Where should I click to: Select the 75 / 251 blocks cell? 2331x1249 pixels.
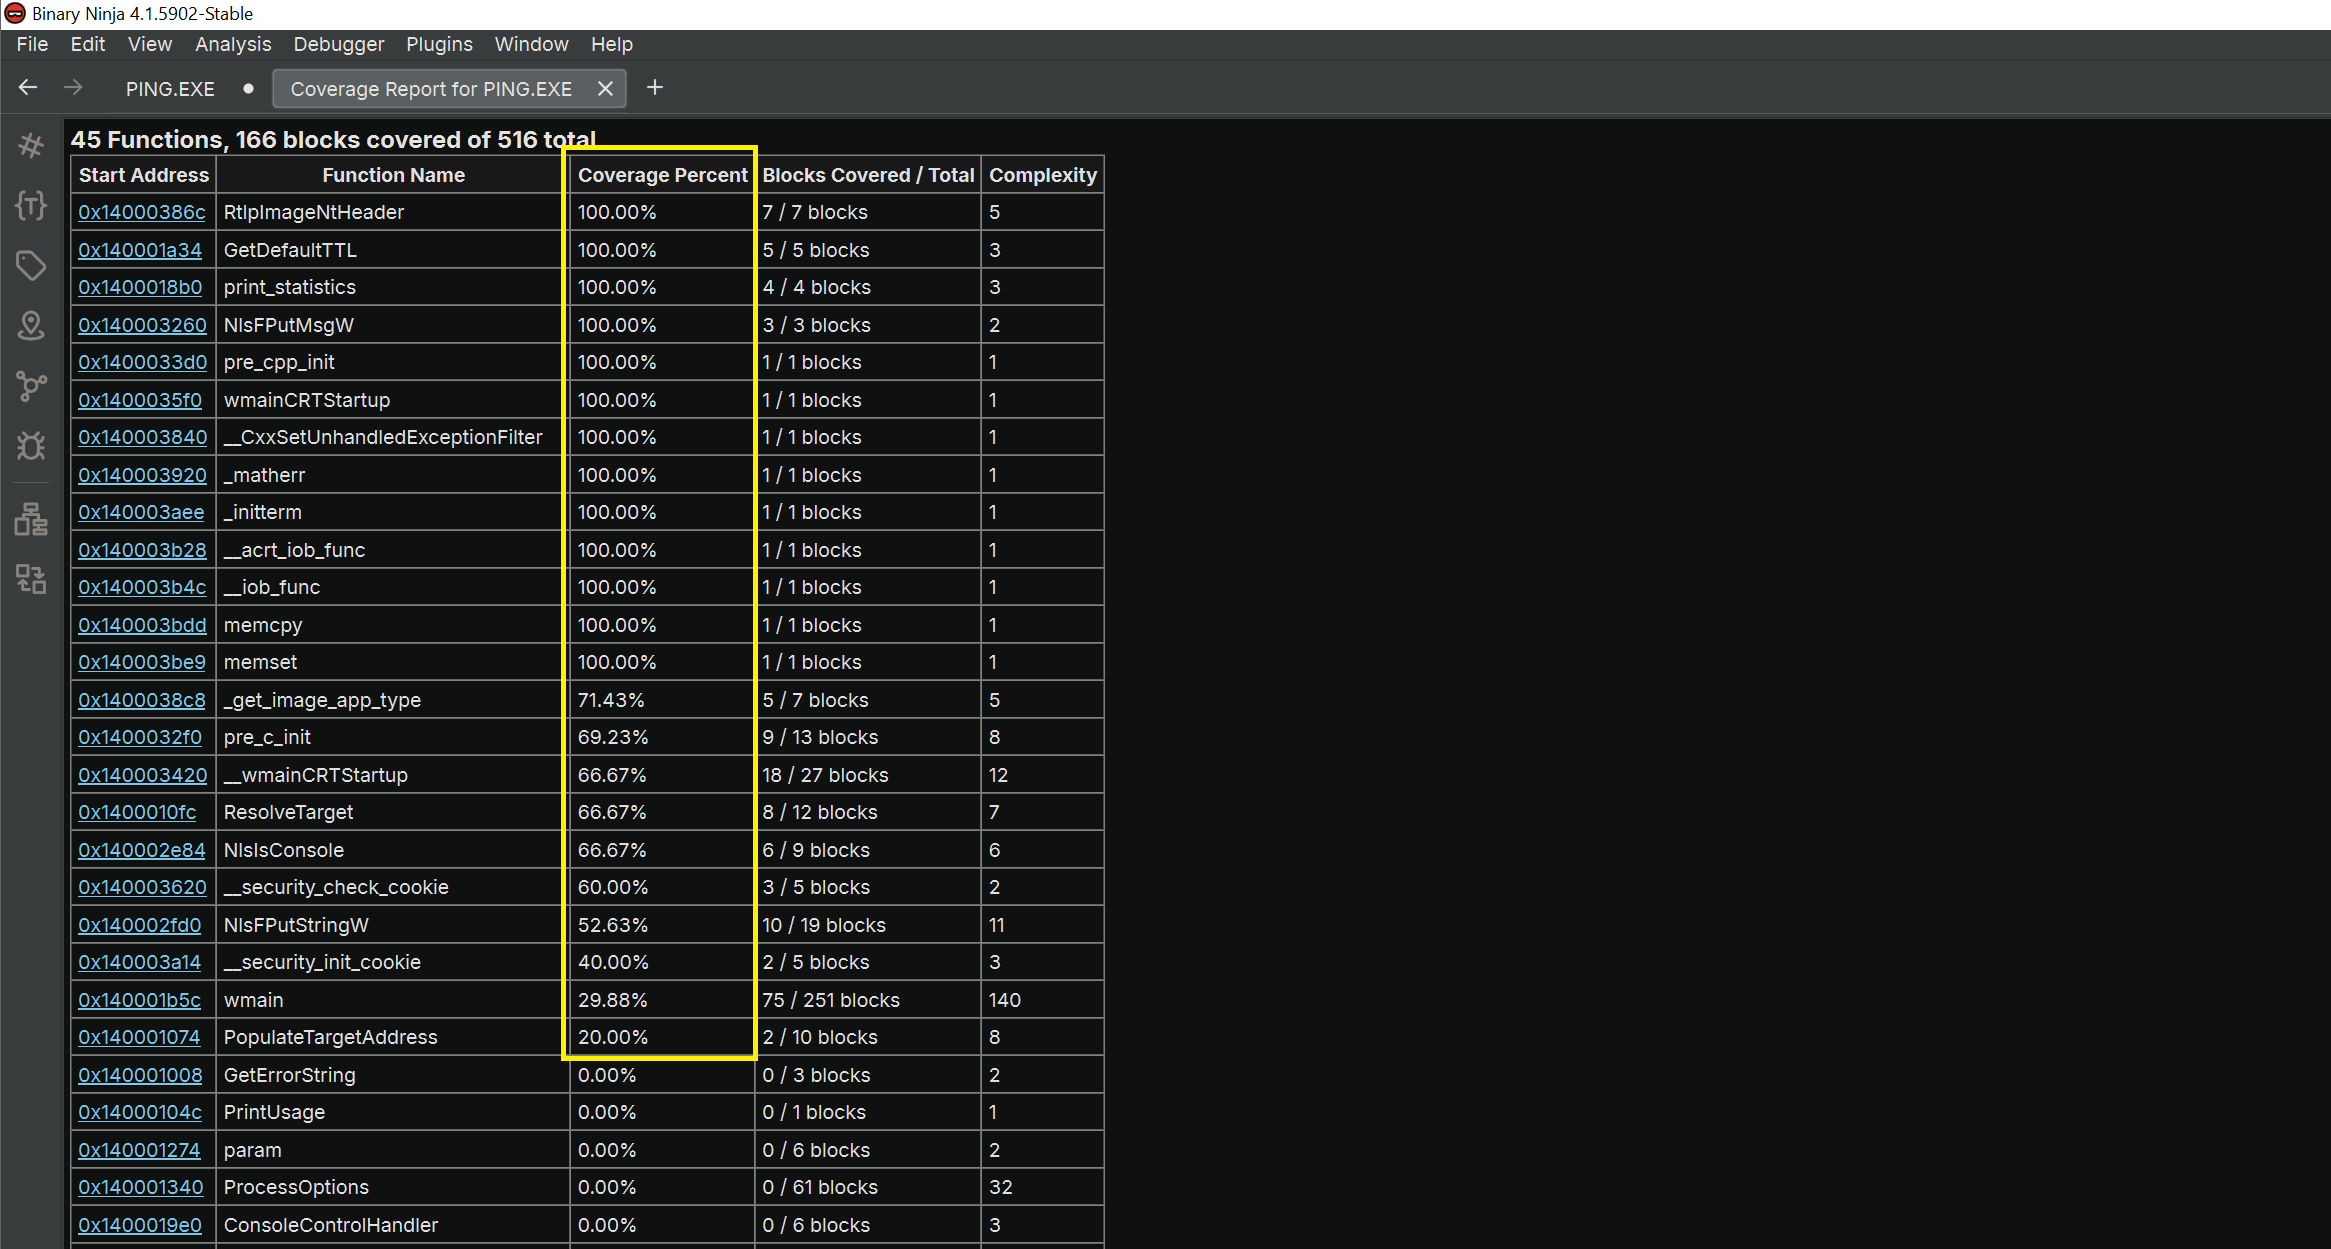tap(868, 1000)
